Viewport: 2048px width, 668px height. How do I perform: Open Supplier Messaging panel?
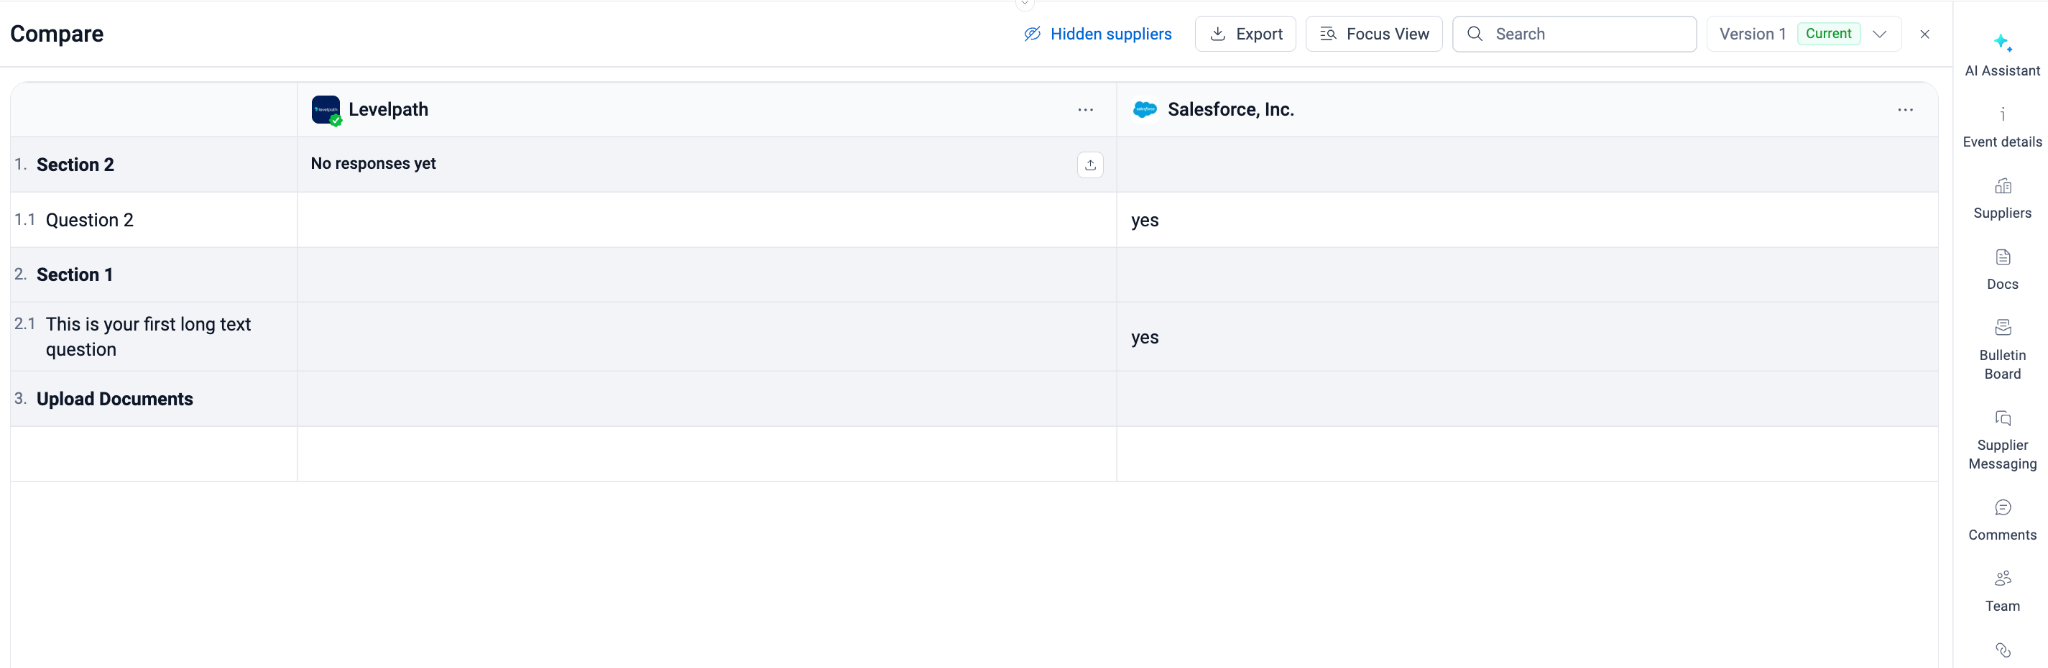click(x=2002, y=438)
